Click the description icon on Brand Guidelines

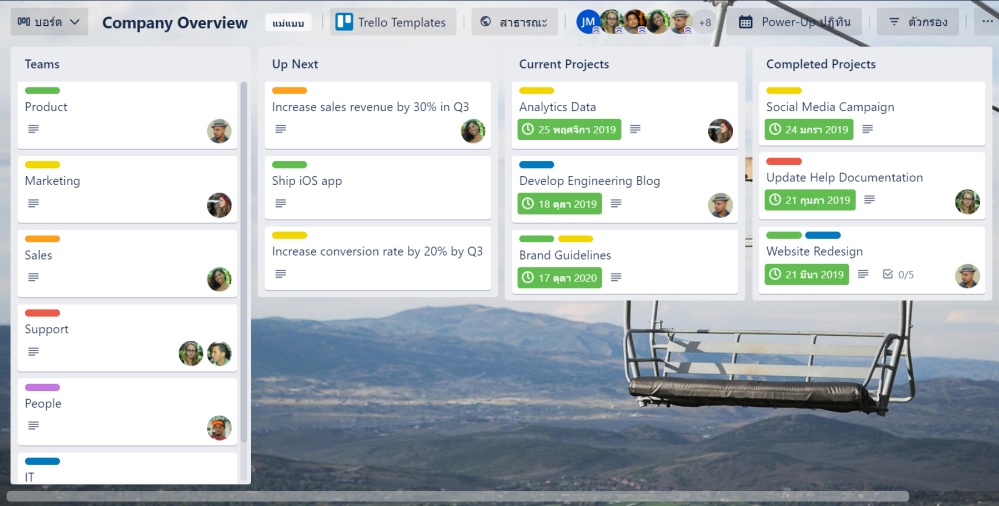click(x=616, y=278)
